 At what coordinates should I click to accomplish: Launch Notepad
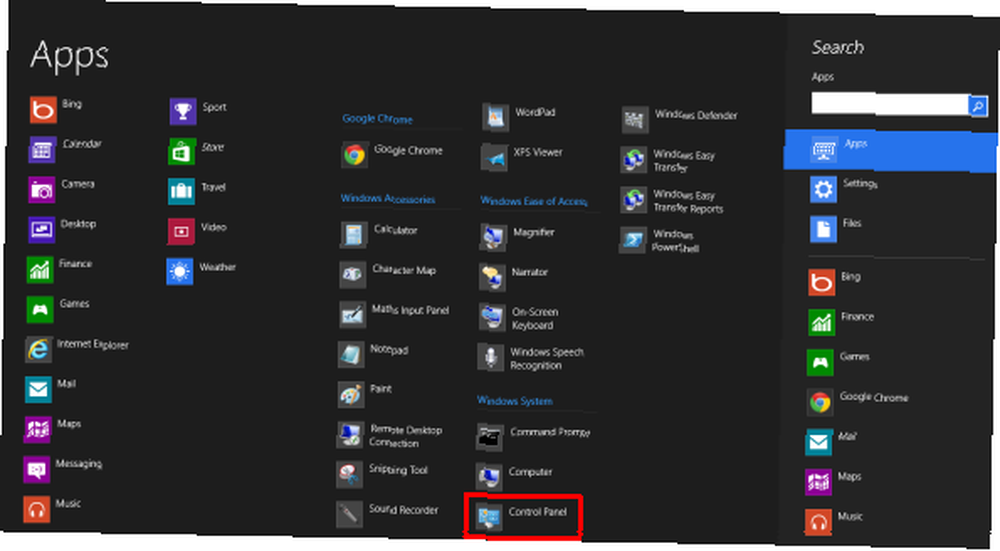[374, 353]
